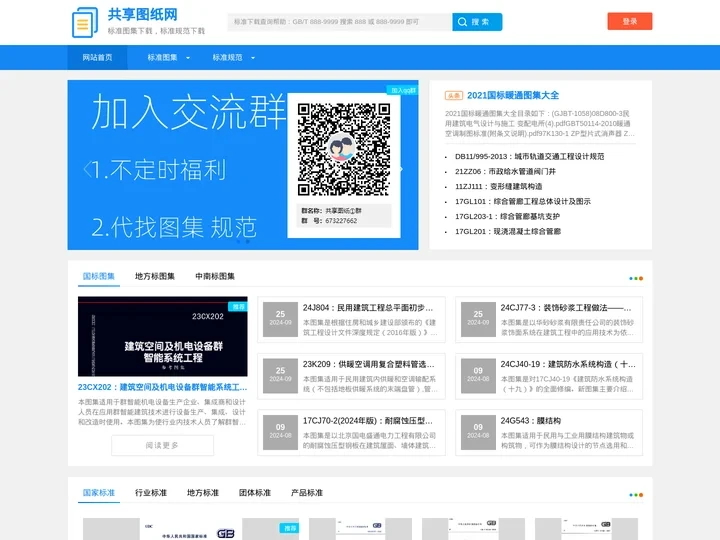Click the 阅读更多 button
The image size is (720, 540).
[163, 445]
